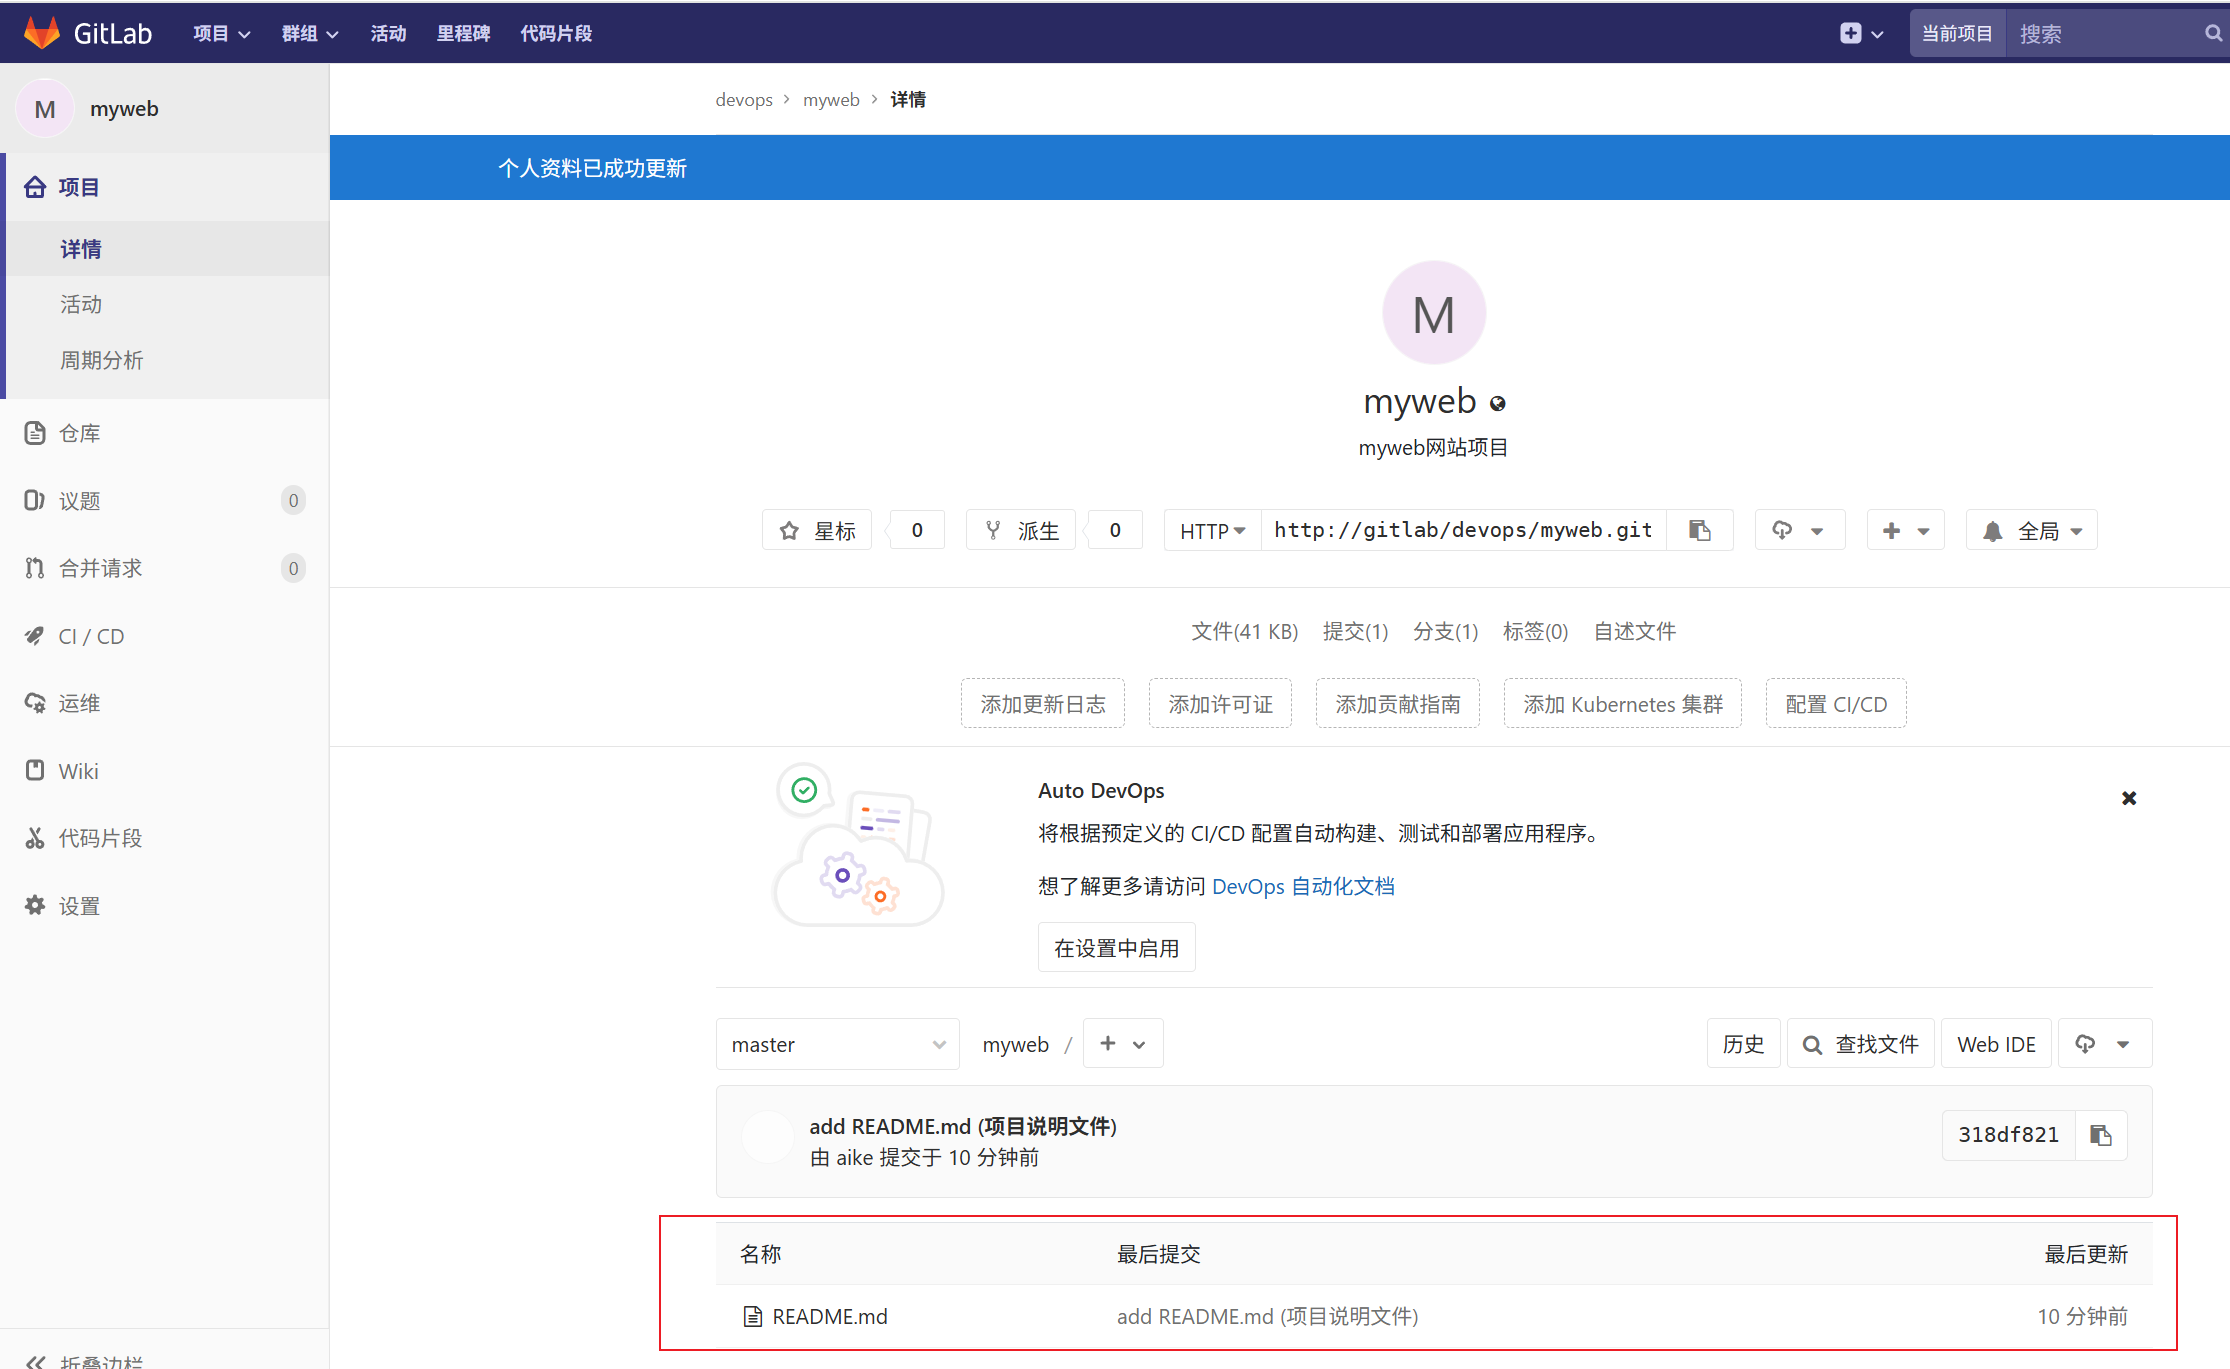Screen dimensions: 2230x1369
Task: Open the Wiki sidebar section
Action: click(x=78, y=771)
